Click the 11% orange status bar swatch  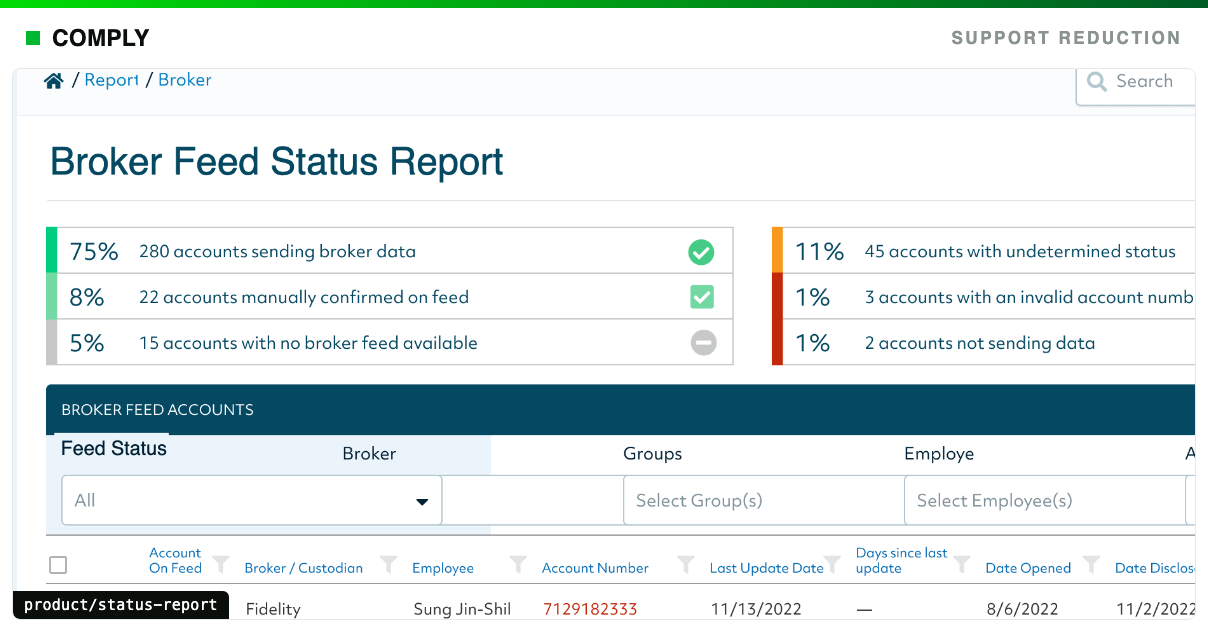pyautogui.click(x=777, y=251)
